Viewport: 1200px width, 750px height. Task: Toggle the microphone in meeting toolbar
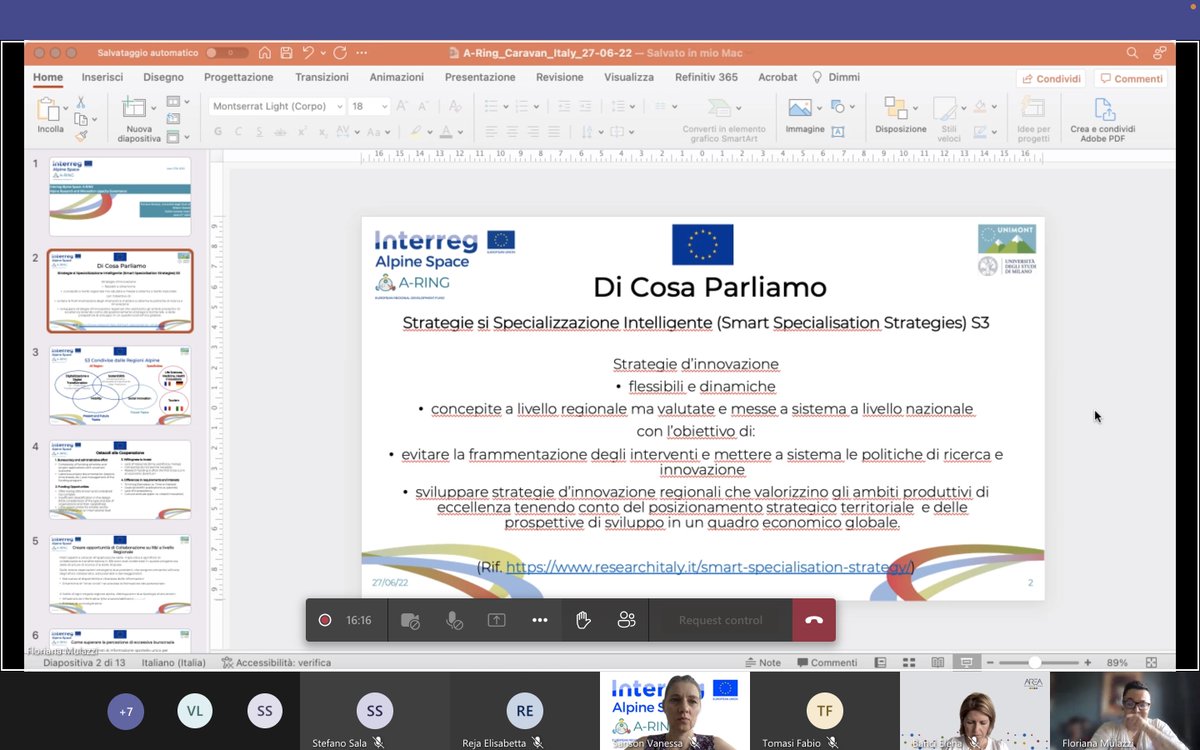click(x=453, y=620)
